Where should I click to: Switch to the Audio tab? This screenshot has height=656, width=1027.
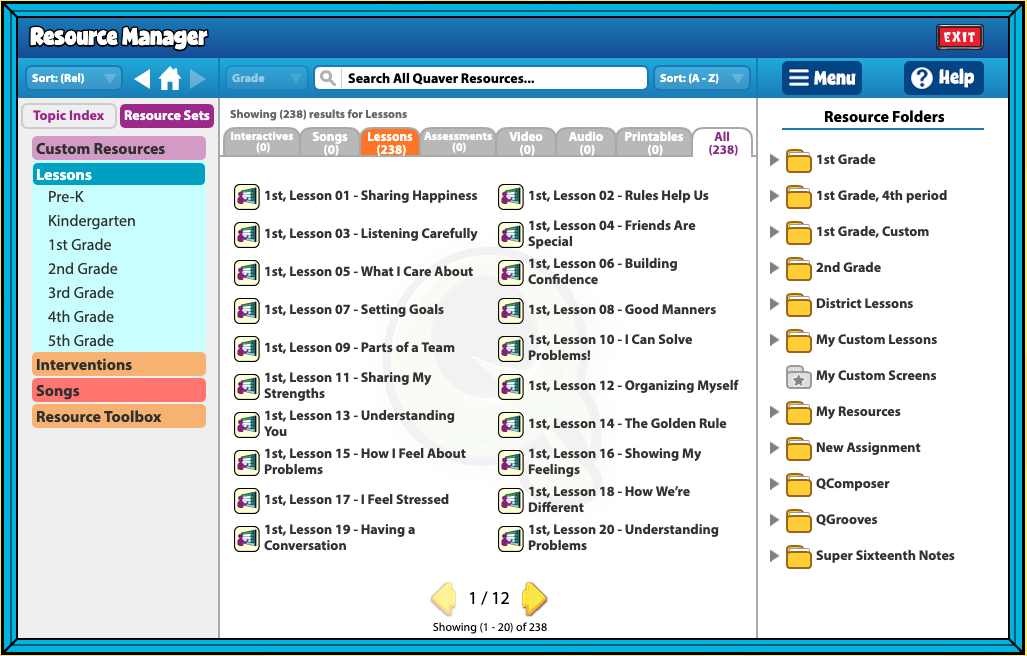586,142
